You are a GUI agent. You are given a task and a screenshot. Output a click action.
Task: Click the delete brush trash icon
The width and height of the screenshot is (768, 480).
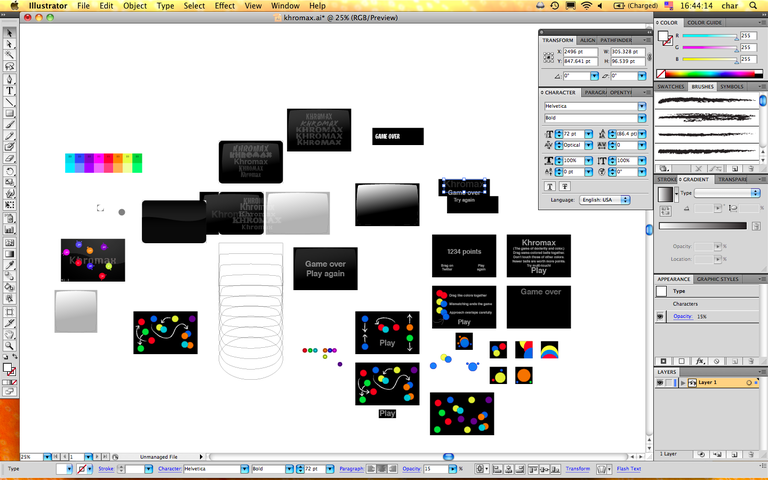[751, 169]
